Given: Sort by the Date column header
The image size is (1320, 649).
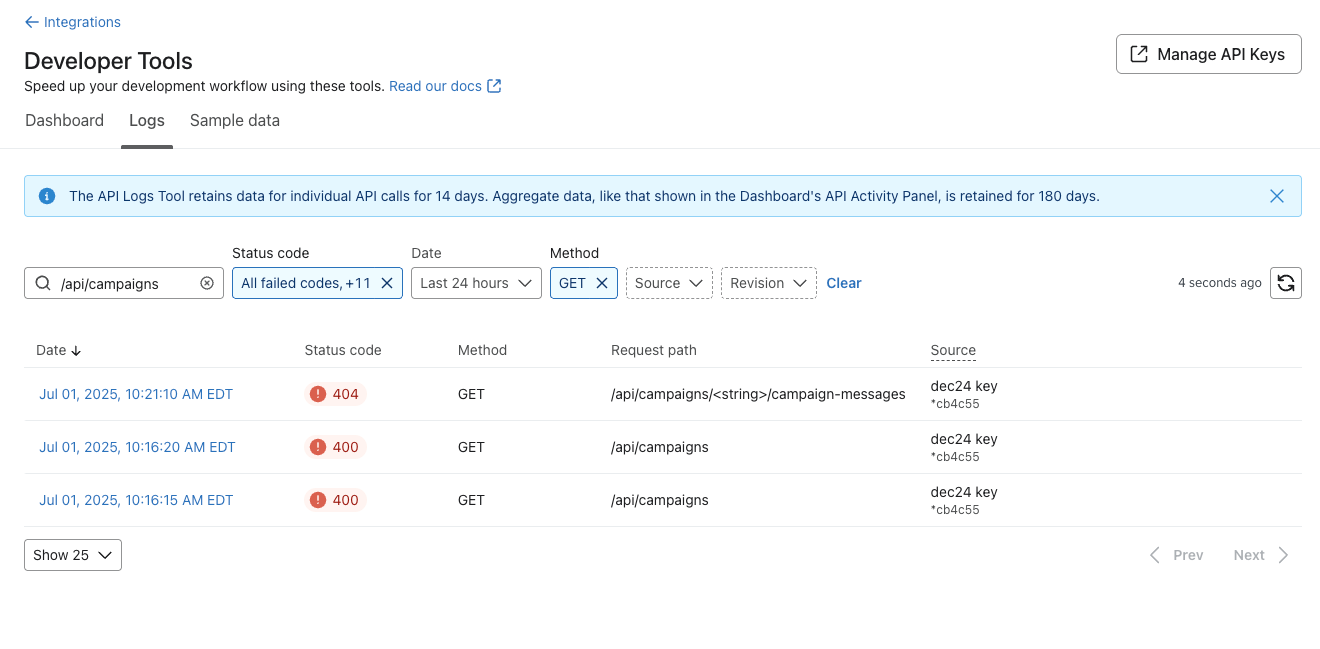Looking at the screenshot, I should (x=59, y=350).
